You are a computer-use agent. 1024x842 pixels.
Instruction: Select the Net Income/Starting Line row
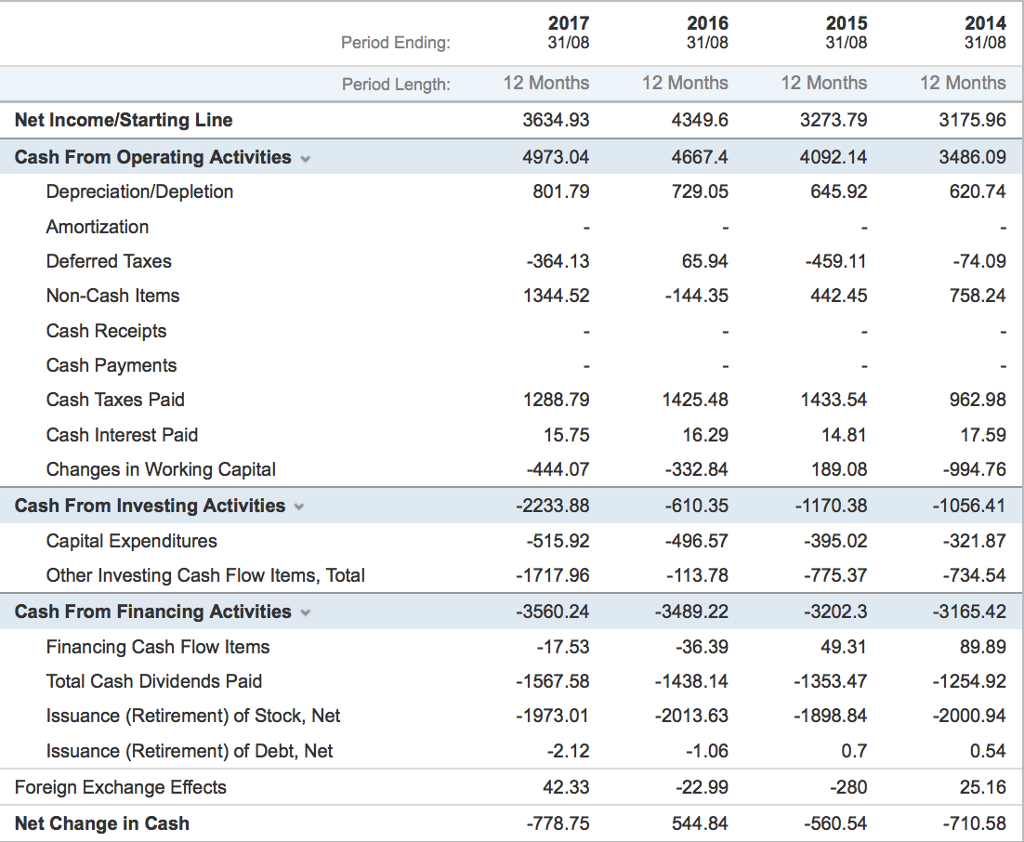click(123, 119)
